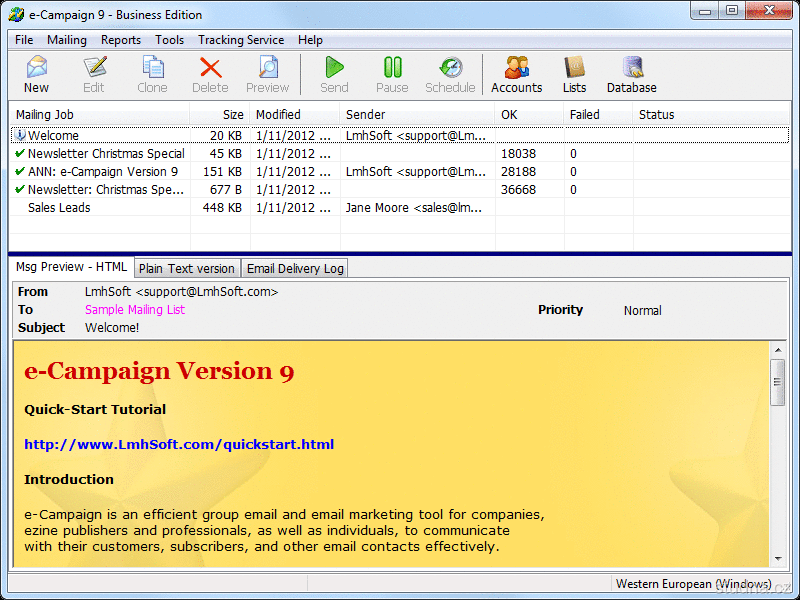Switch to Msg Preview - HTML tab
Screen dimensions: 800x600
(71, 267)
